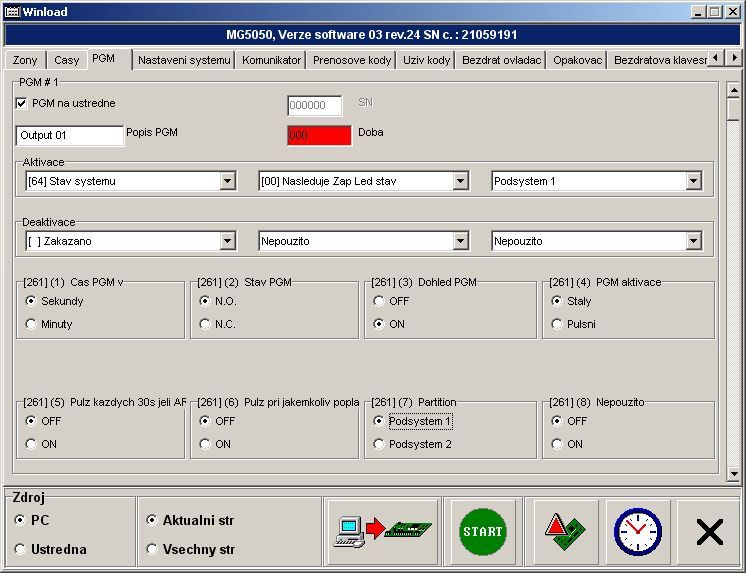Viewport: 746px width, 573px height.
Task: Click the red Doba value field
Action: (x=319, y=135)
